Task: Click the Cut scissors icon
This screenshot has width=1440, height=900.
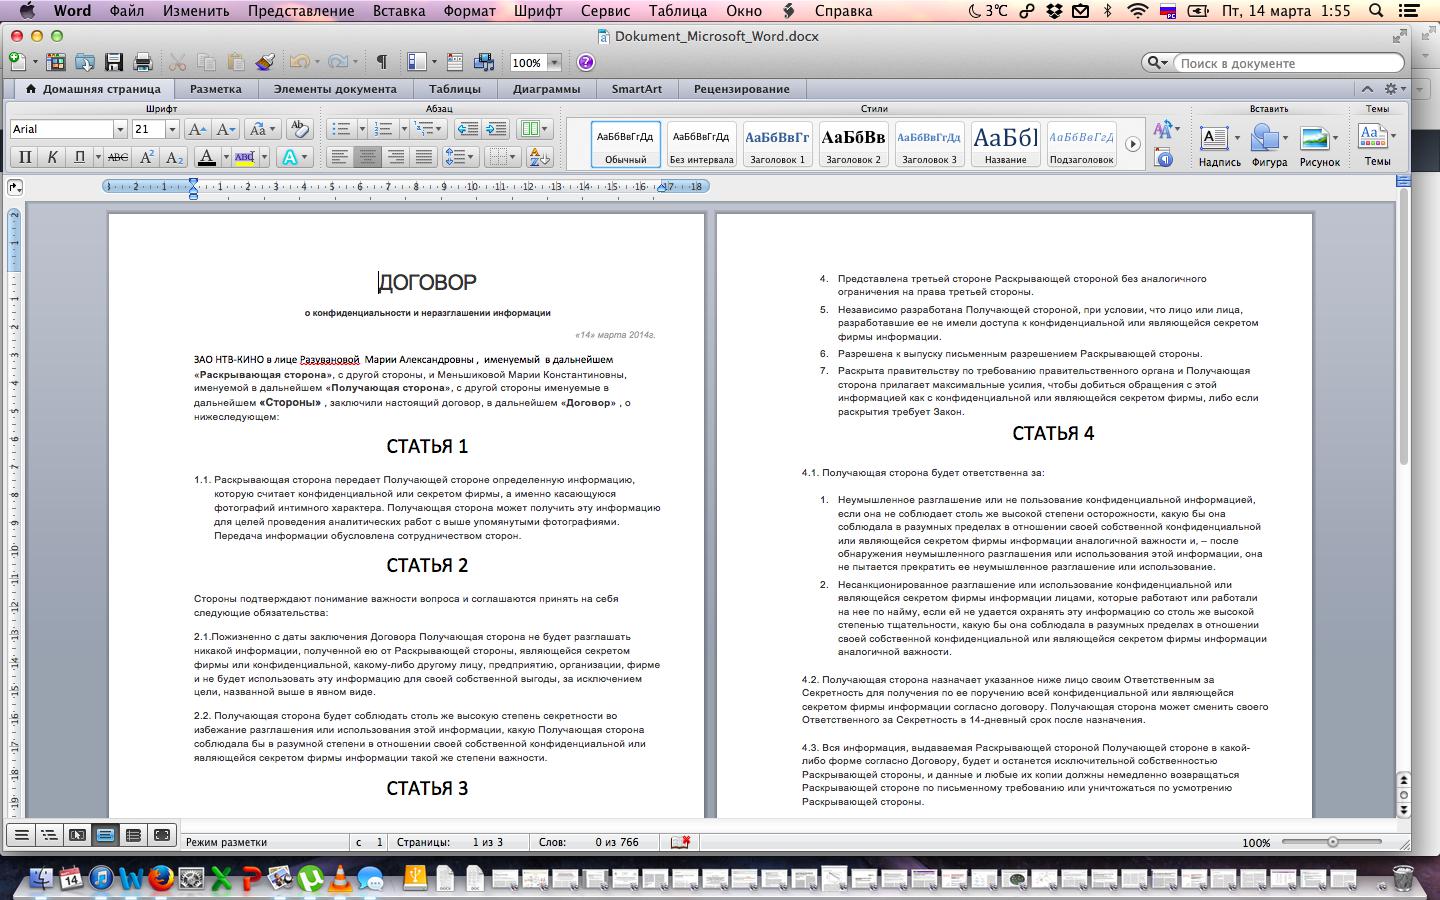Action: 178,62
